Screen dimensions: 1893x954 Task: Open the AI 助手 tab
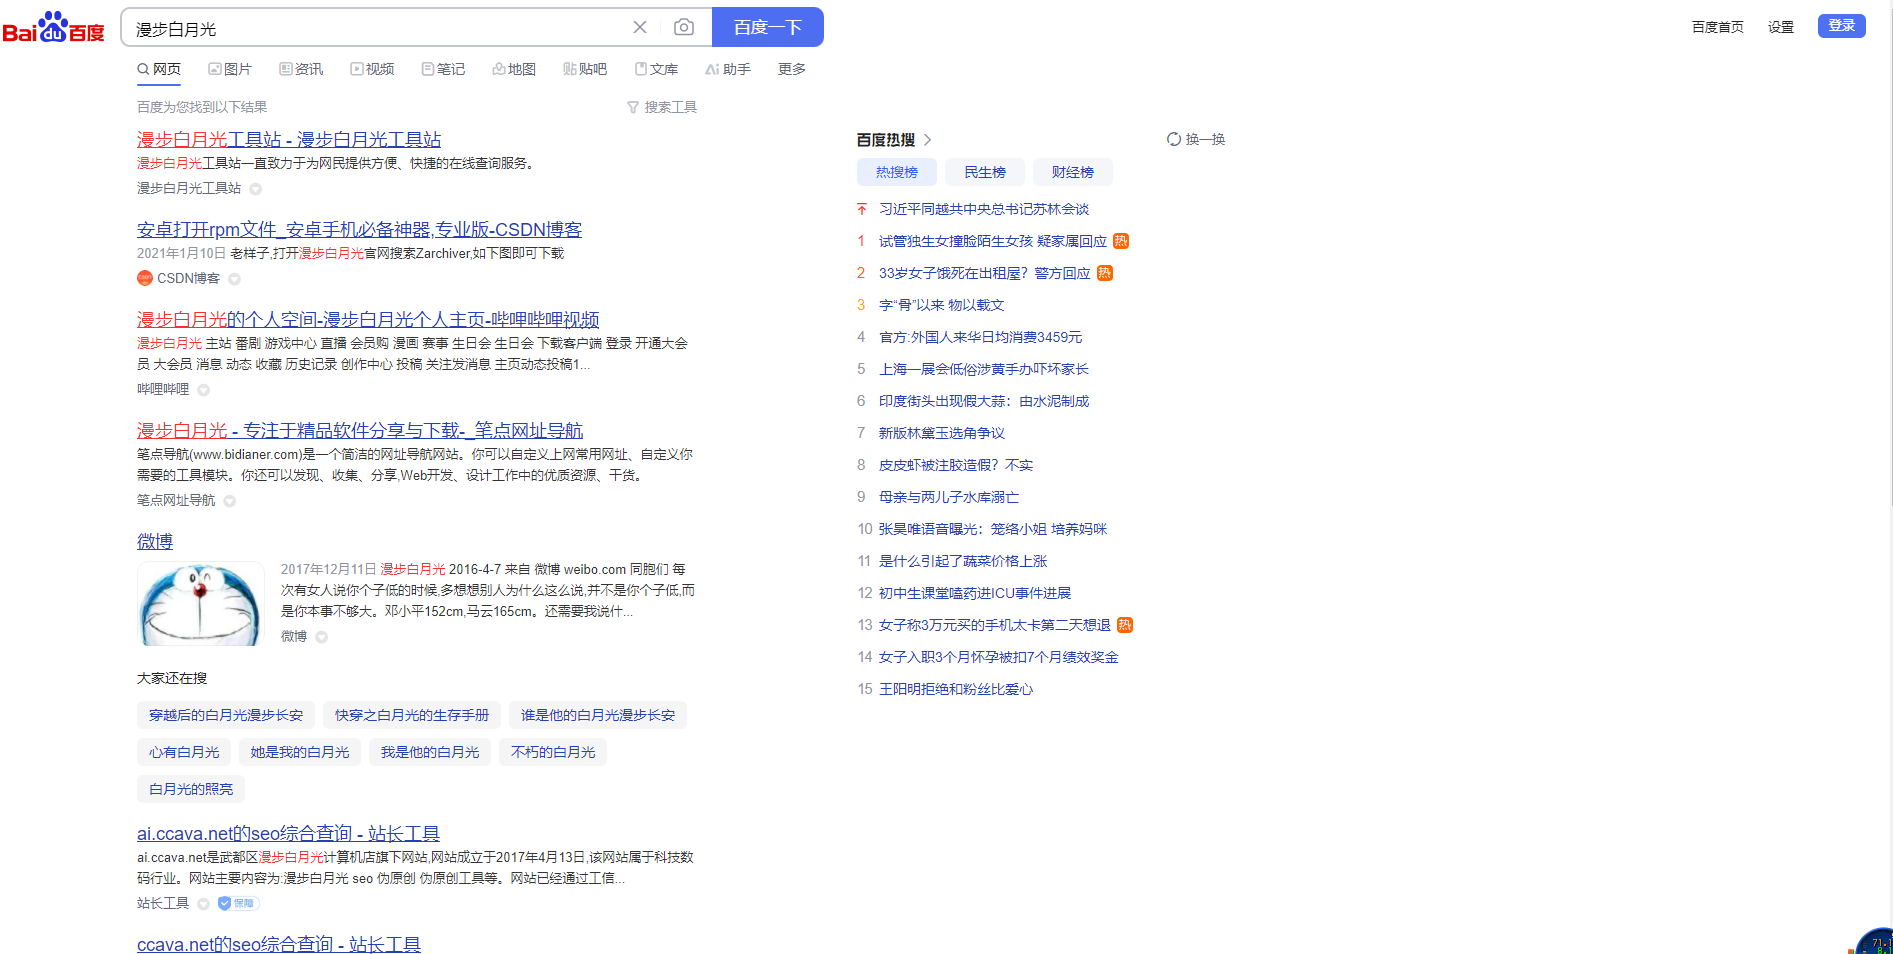tap(728, 69)
